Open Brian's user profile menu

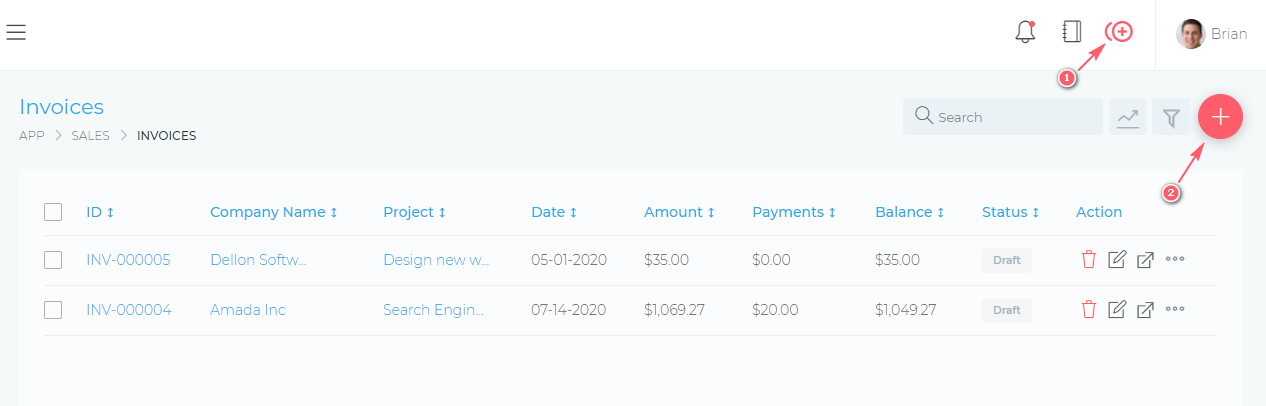tap(1211, 34)
